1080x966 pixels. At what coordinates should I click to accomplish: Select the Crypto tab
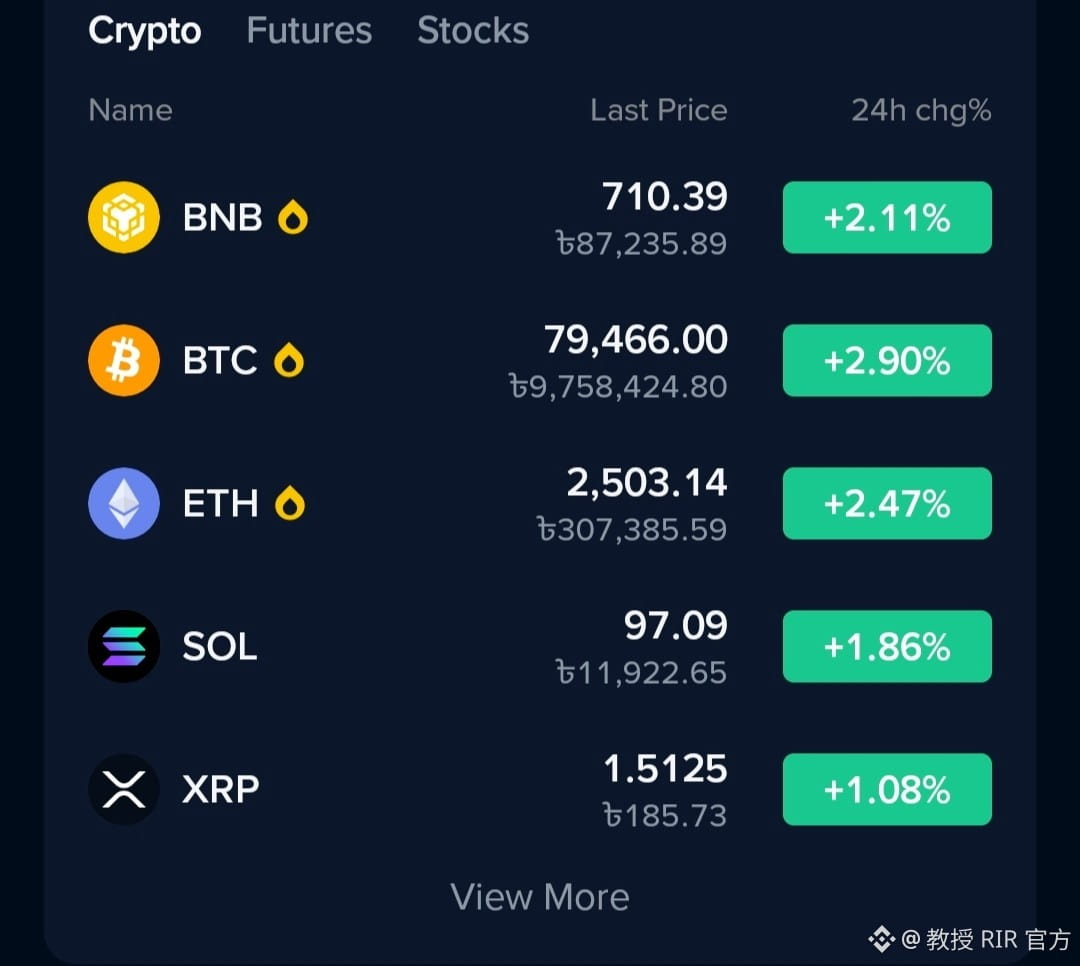coord(145,32)
